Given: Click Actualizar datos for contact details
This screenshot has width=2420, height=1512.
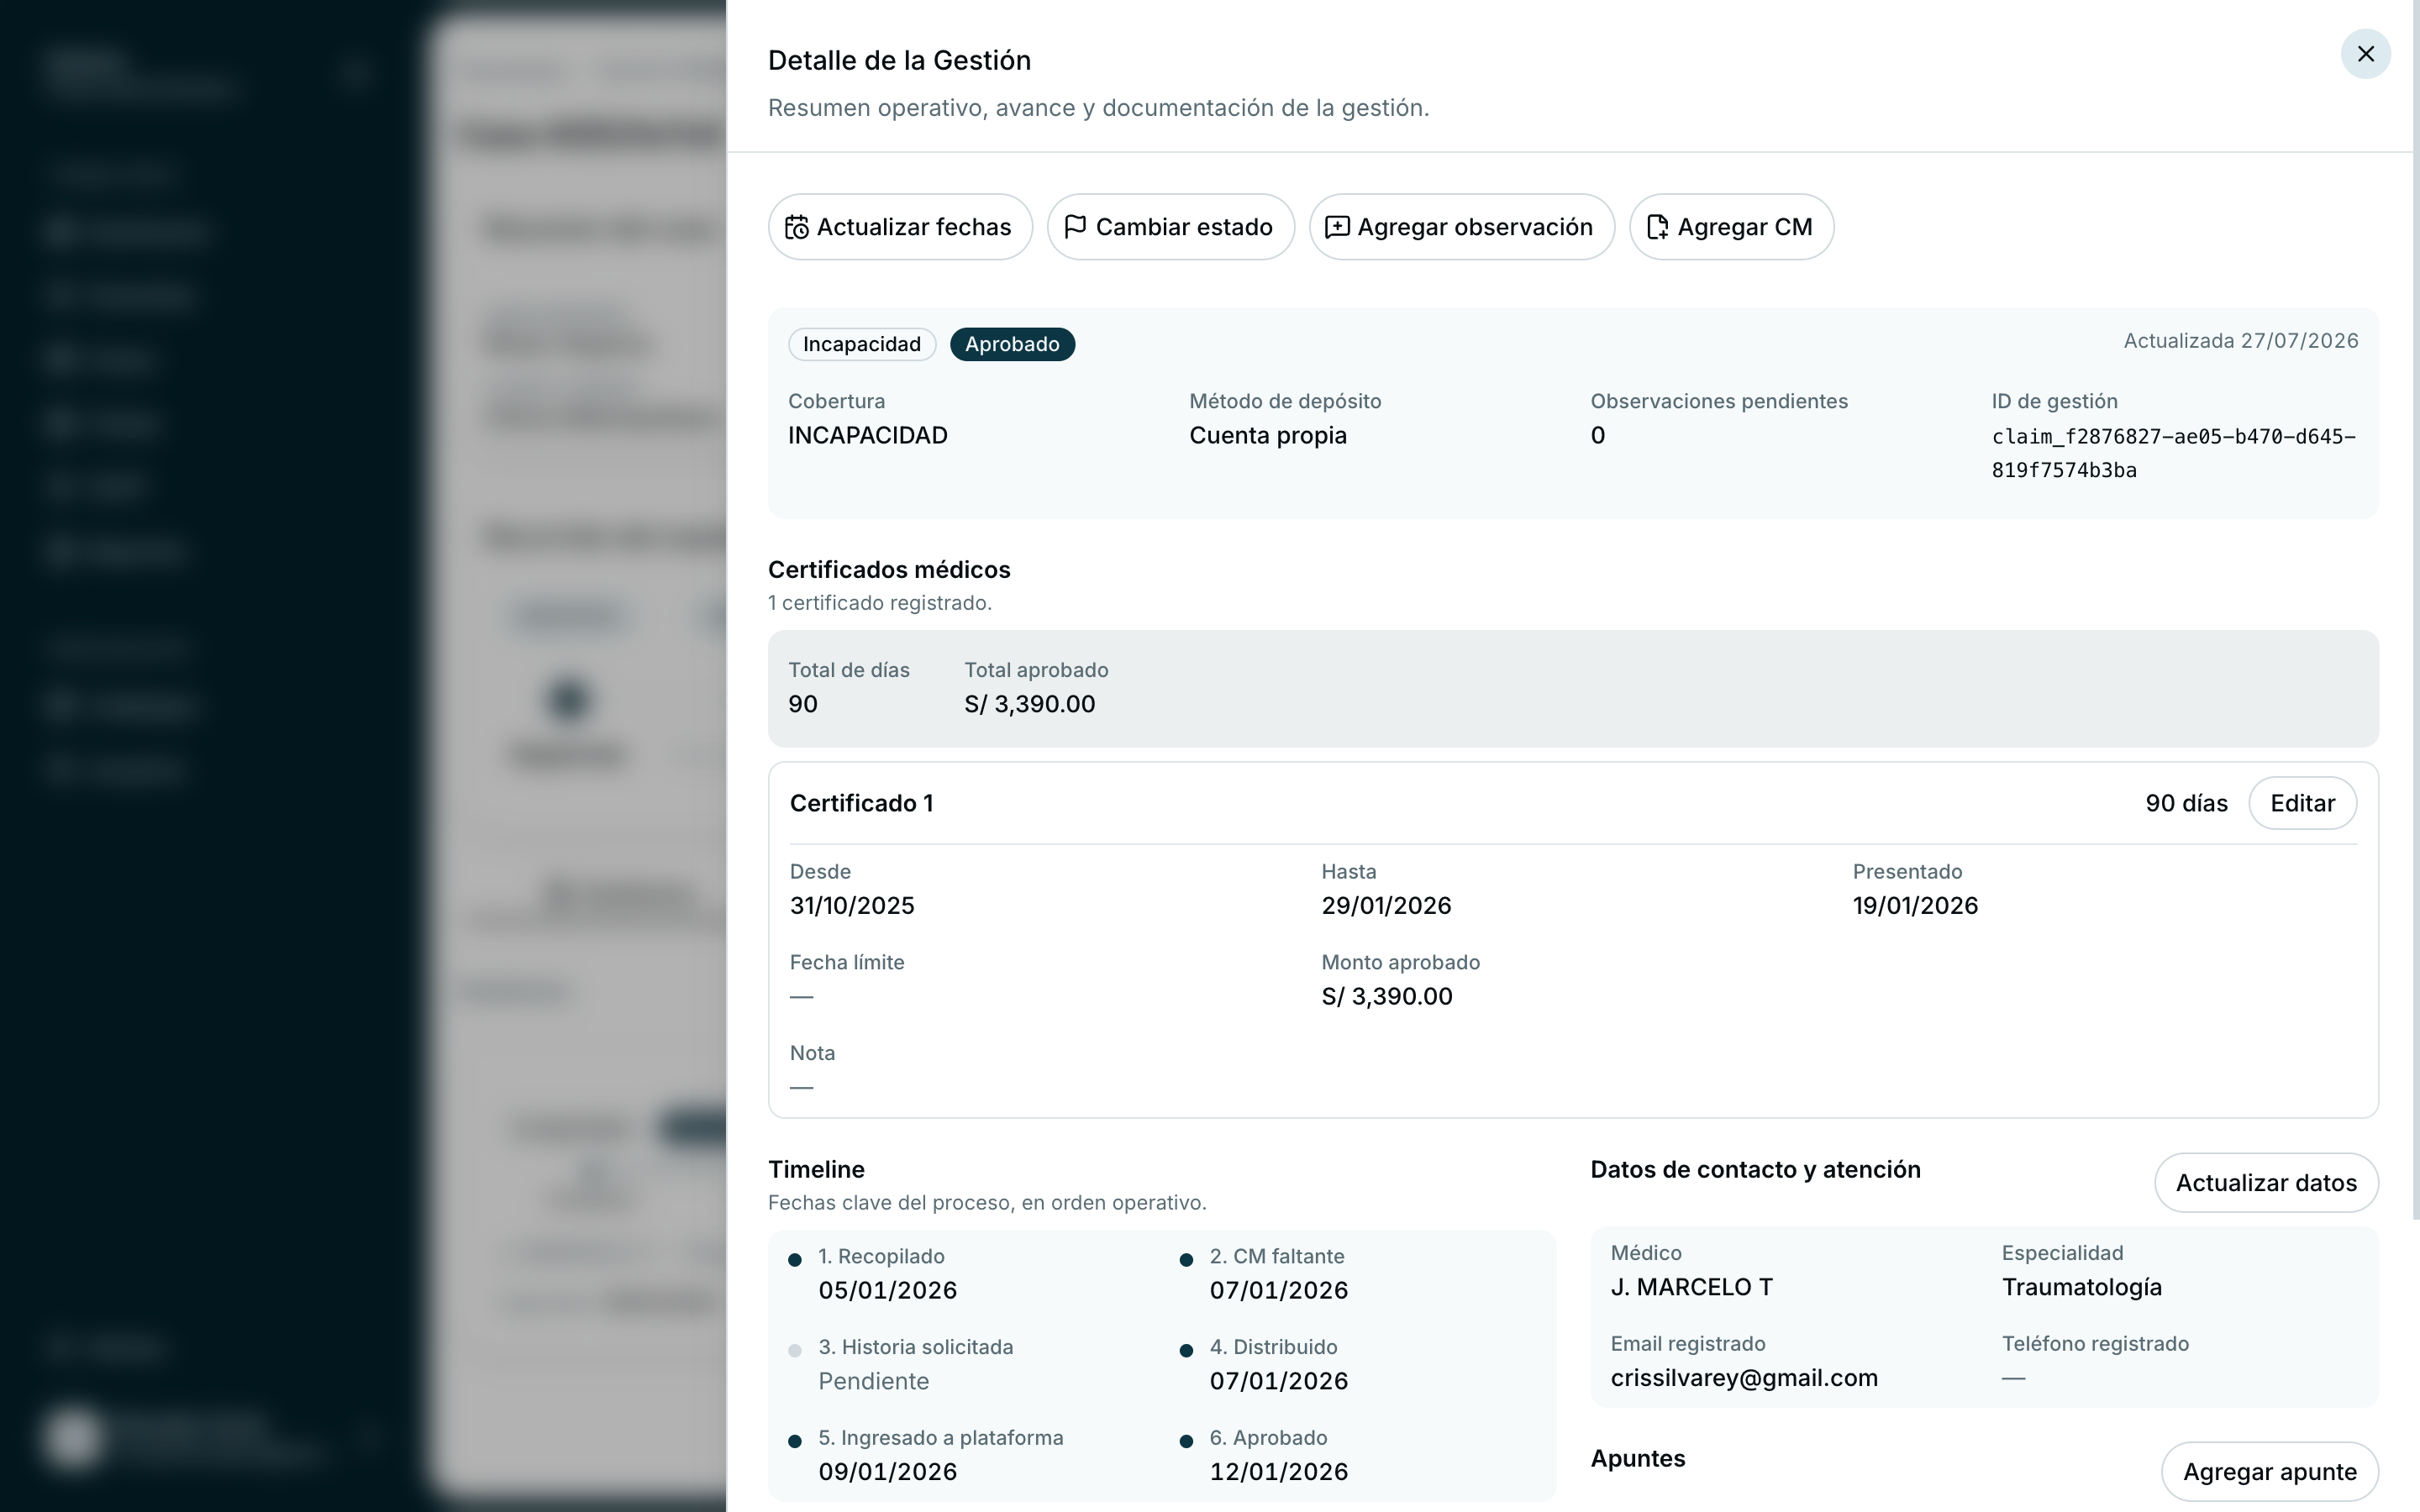Looking at the screenshot, I should 2266,1183.
